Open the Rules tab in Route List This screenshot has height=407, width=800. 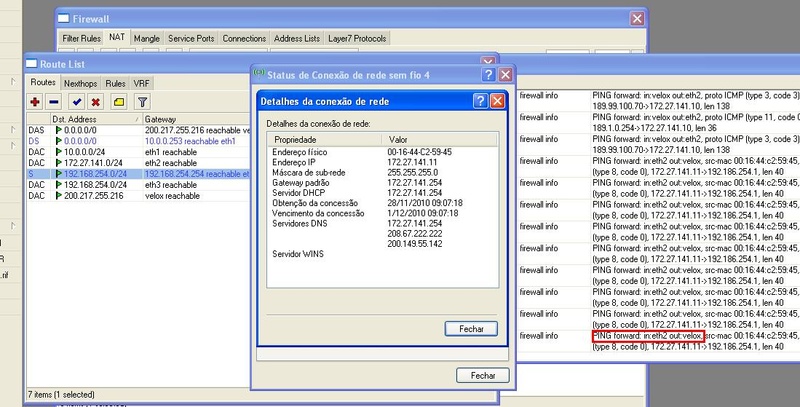(115, 83)
